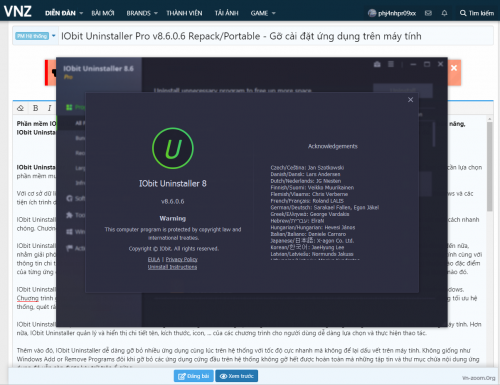This screenshot has width=500, height=385.
Task: Click the German/Deutsch credit line
Action: click(x=325, y=207)
